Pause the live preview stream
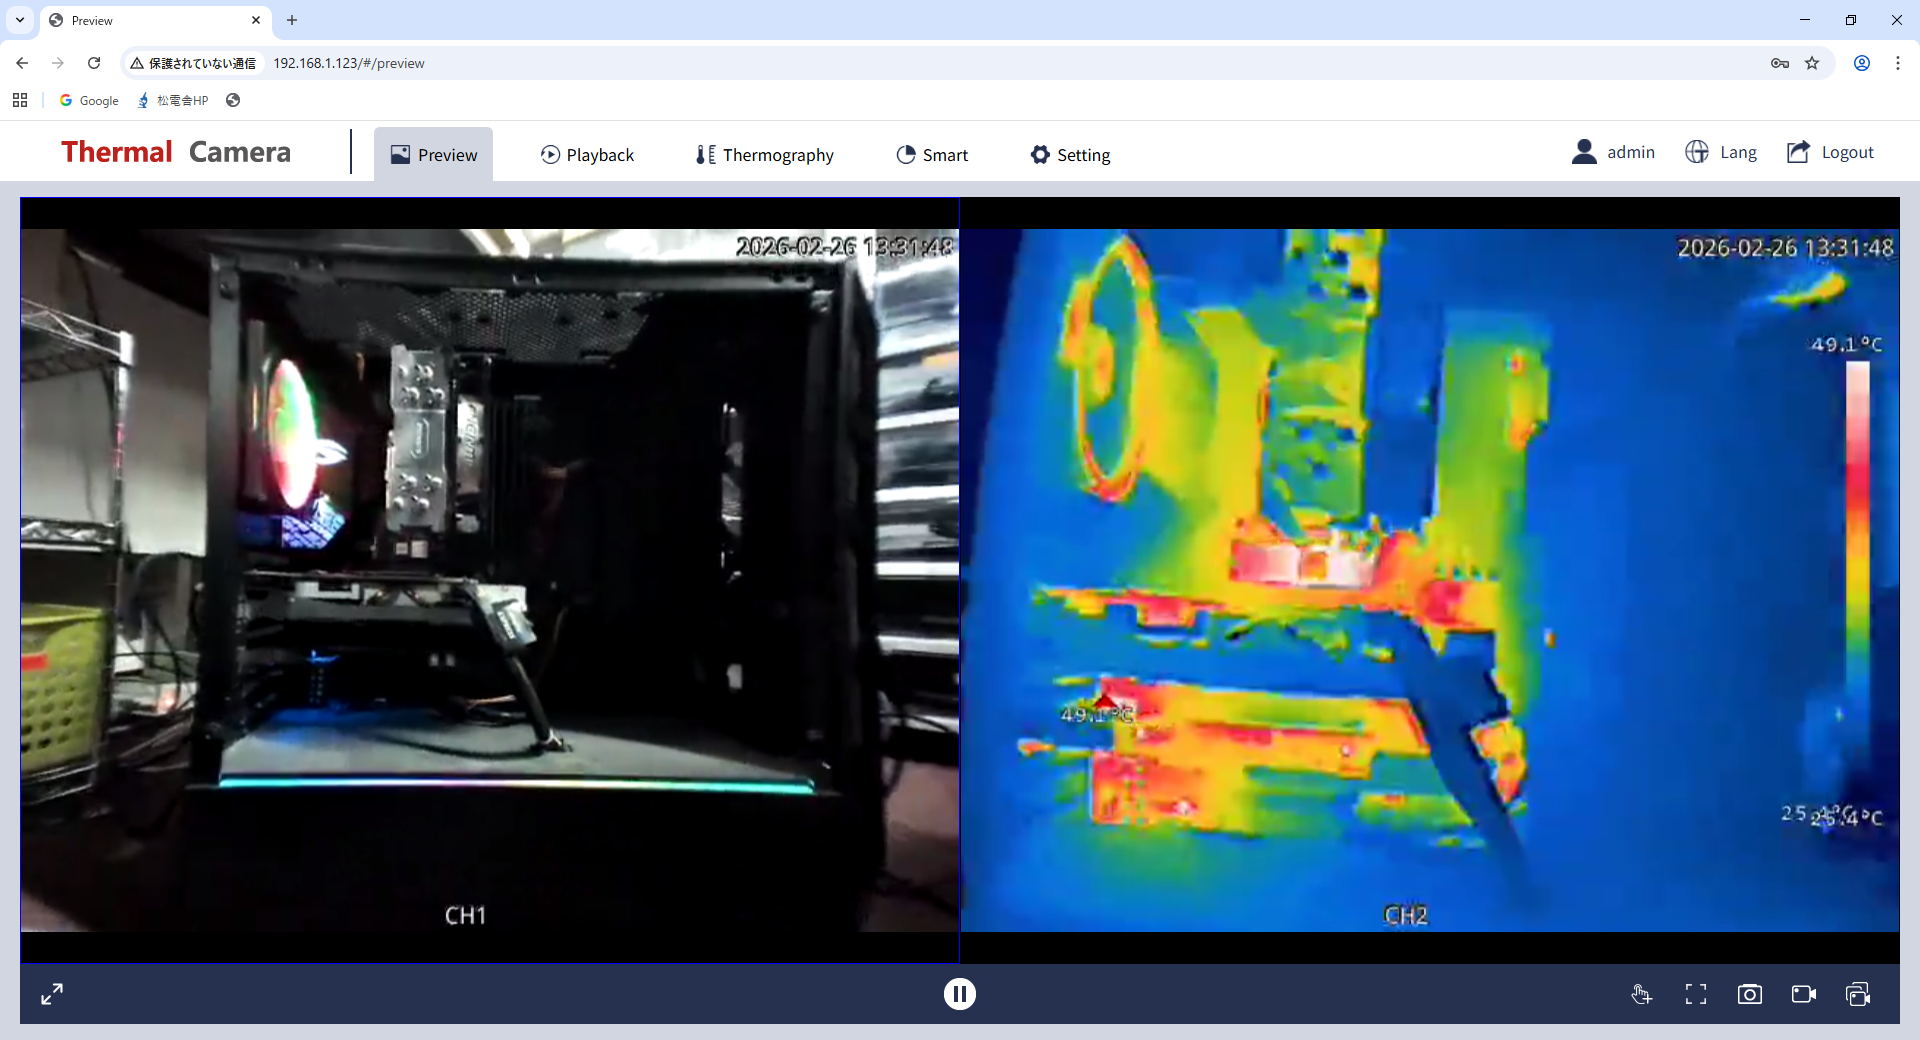This screenshot has height=1040, width=1920. 959,994
